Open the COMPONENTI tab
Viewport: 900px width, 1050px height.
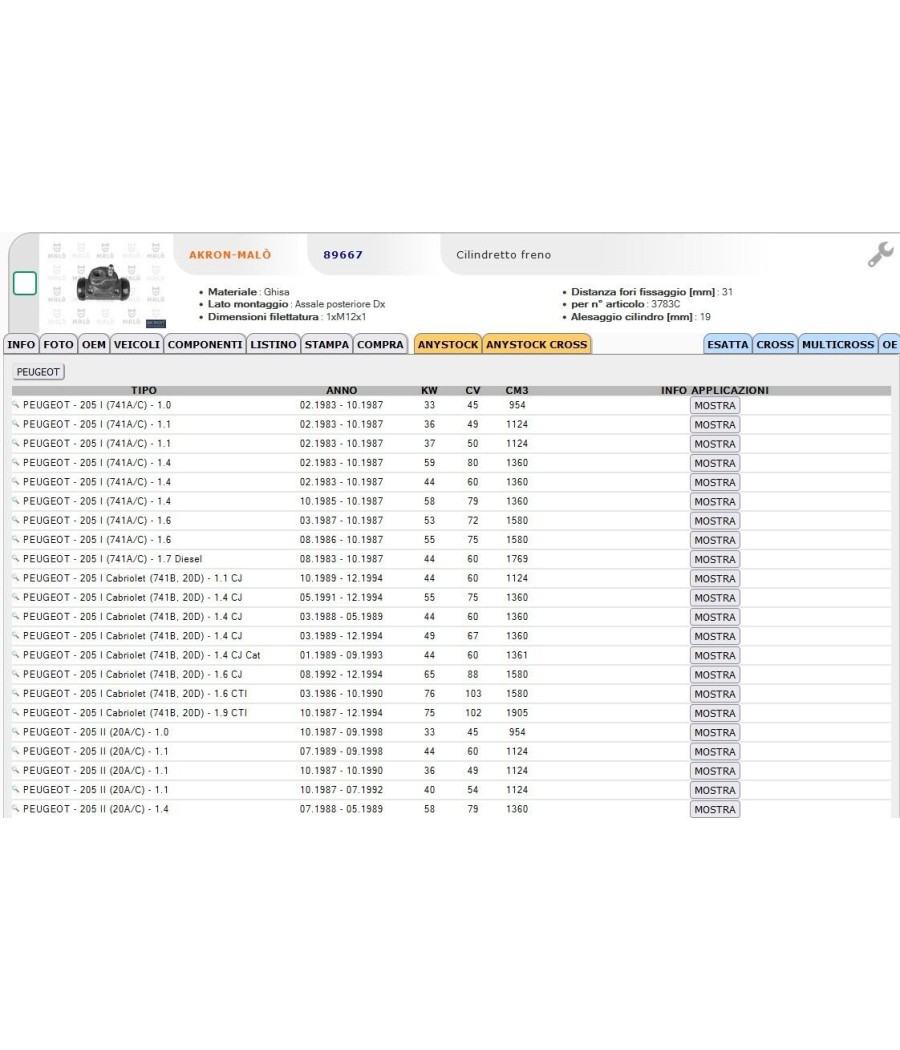pos(205,344)
